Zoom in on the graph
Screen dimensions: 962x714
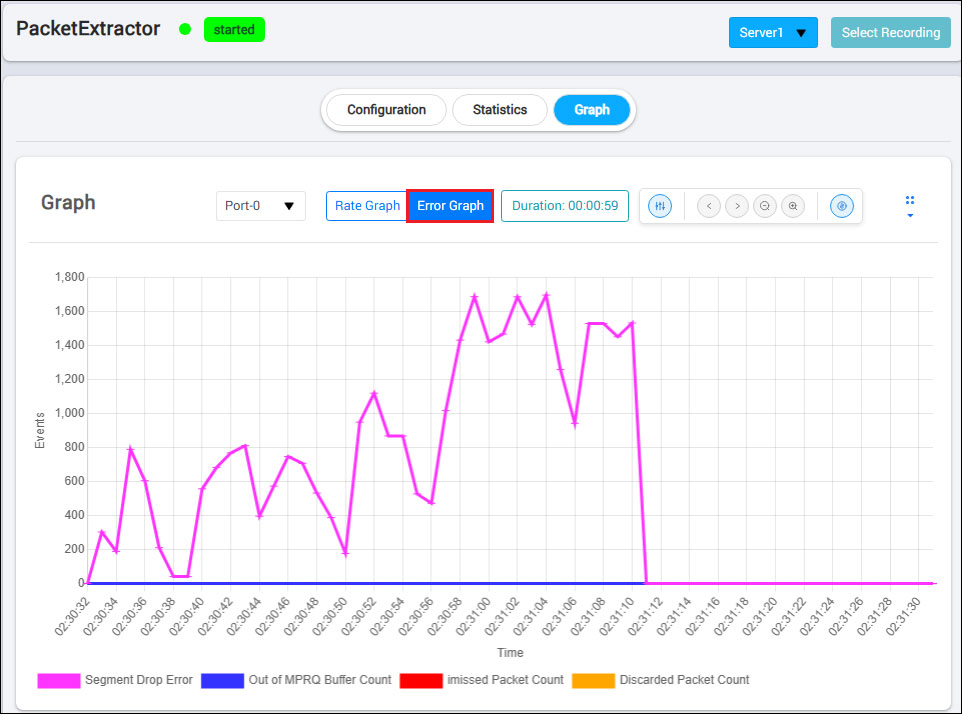(x=793, y=206)
